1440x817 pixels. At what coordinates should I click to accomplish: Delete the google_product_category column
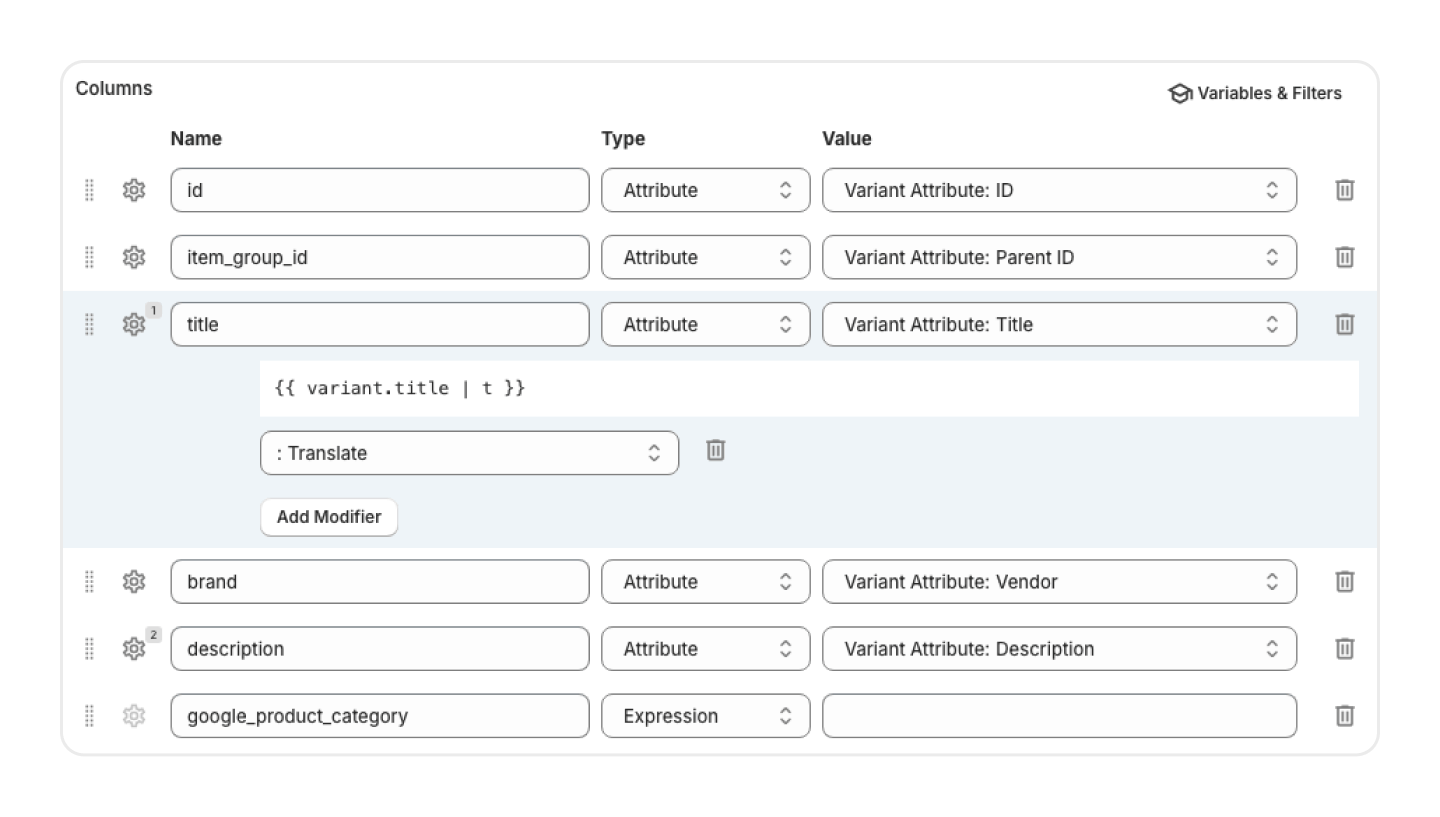pos(1344,716)
